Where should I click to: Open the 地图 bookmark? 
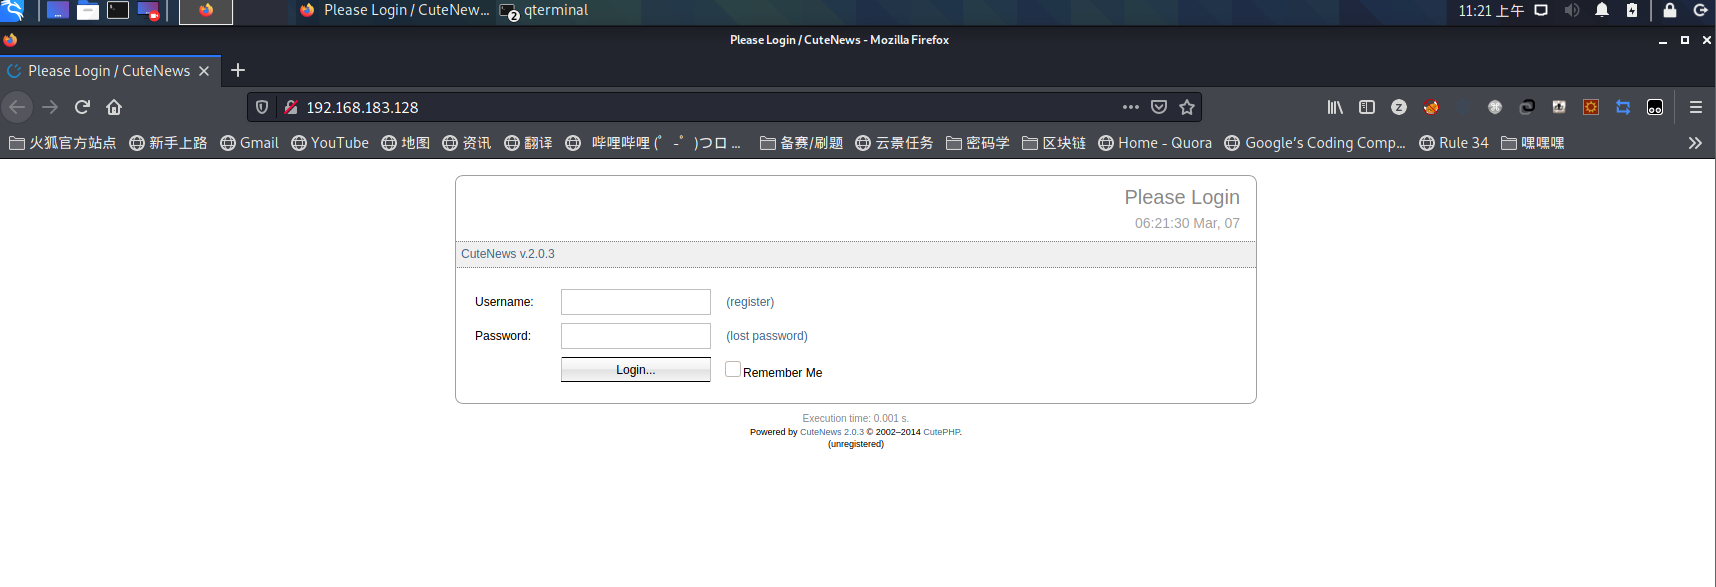point(405,143)
